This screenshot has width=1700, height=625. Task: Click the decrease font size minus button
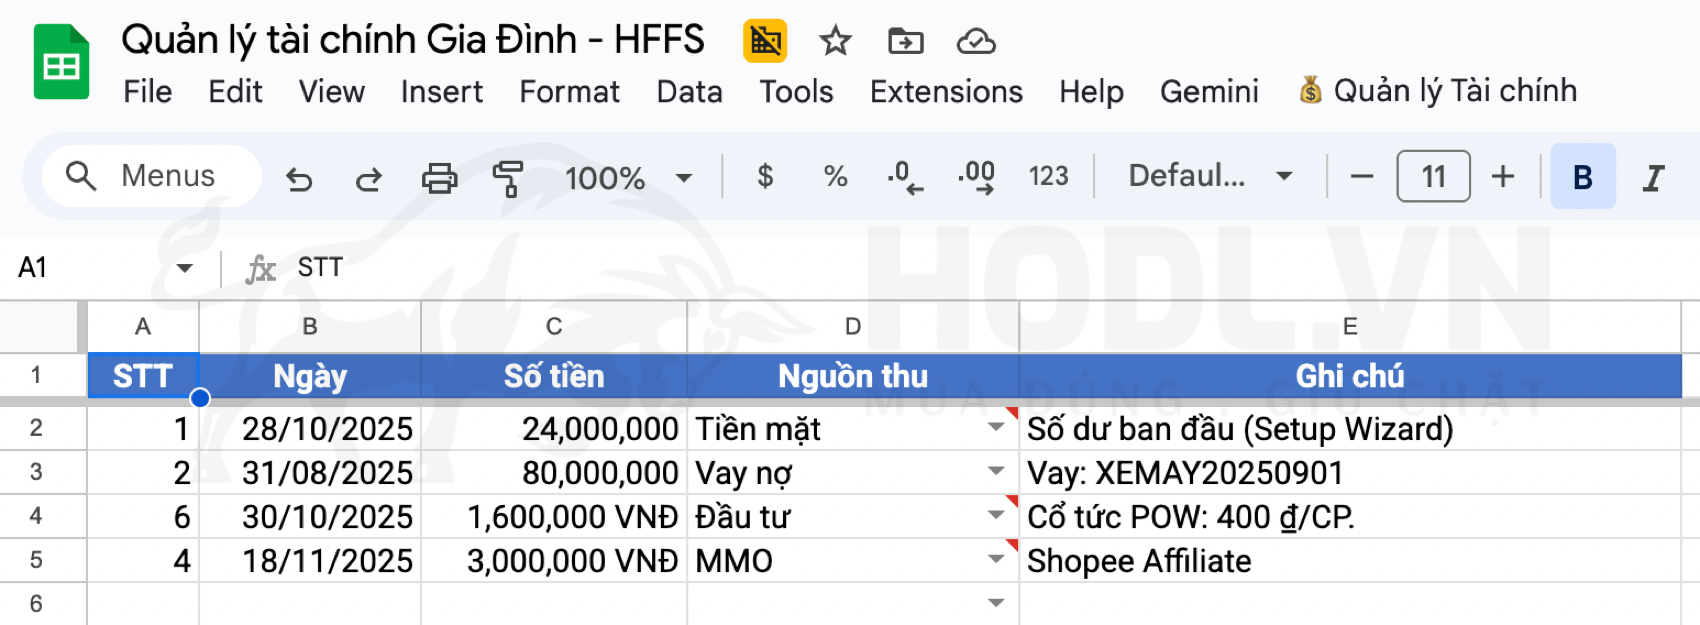pos(1361,177)
